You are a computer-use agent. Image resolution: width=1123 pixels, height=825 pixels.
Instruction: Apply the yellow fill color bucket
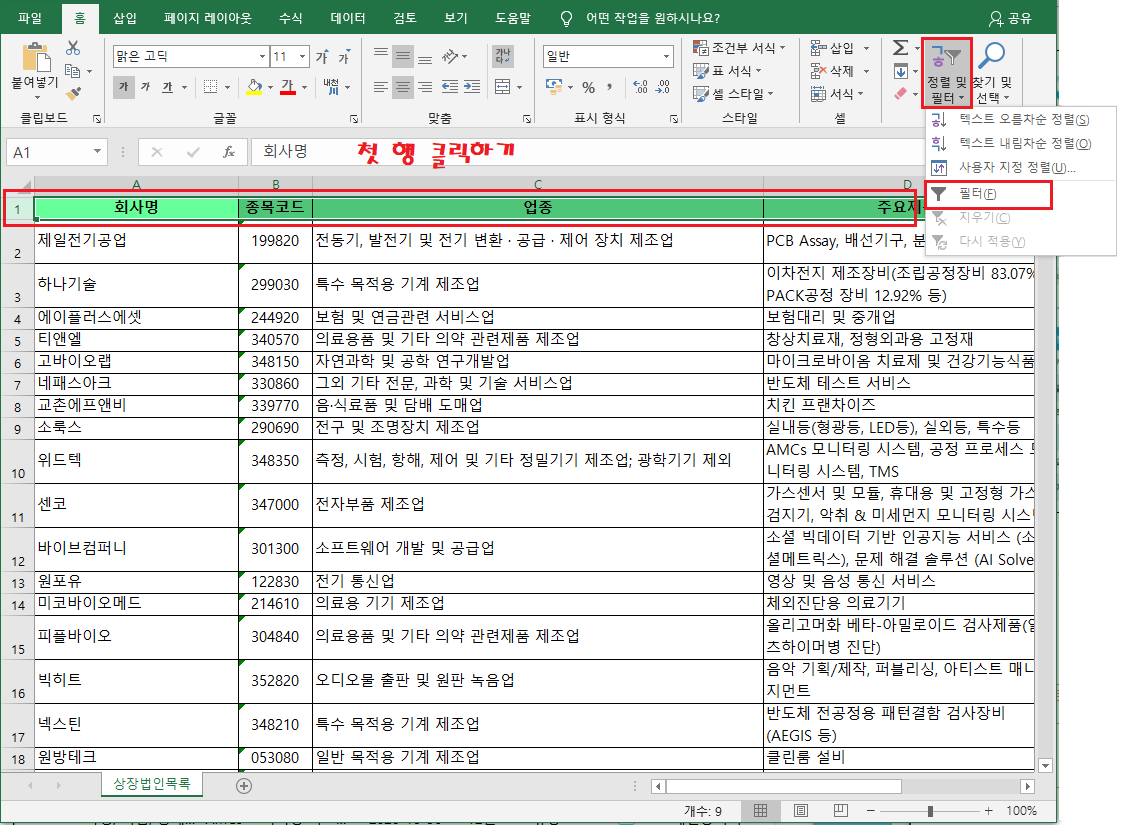pos(254,87)
